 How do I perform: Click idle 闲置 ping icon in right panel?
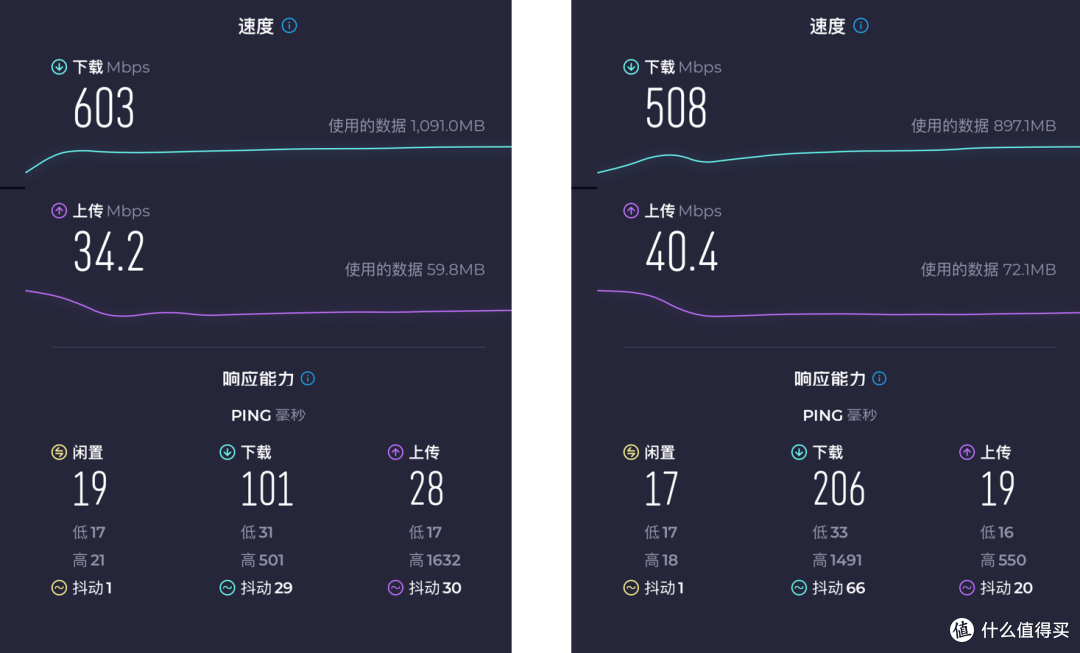631,452
